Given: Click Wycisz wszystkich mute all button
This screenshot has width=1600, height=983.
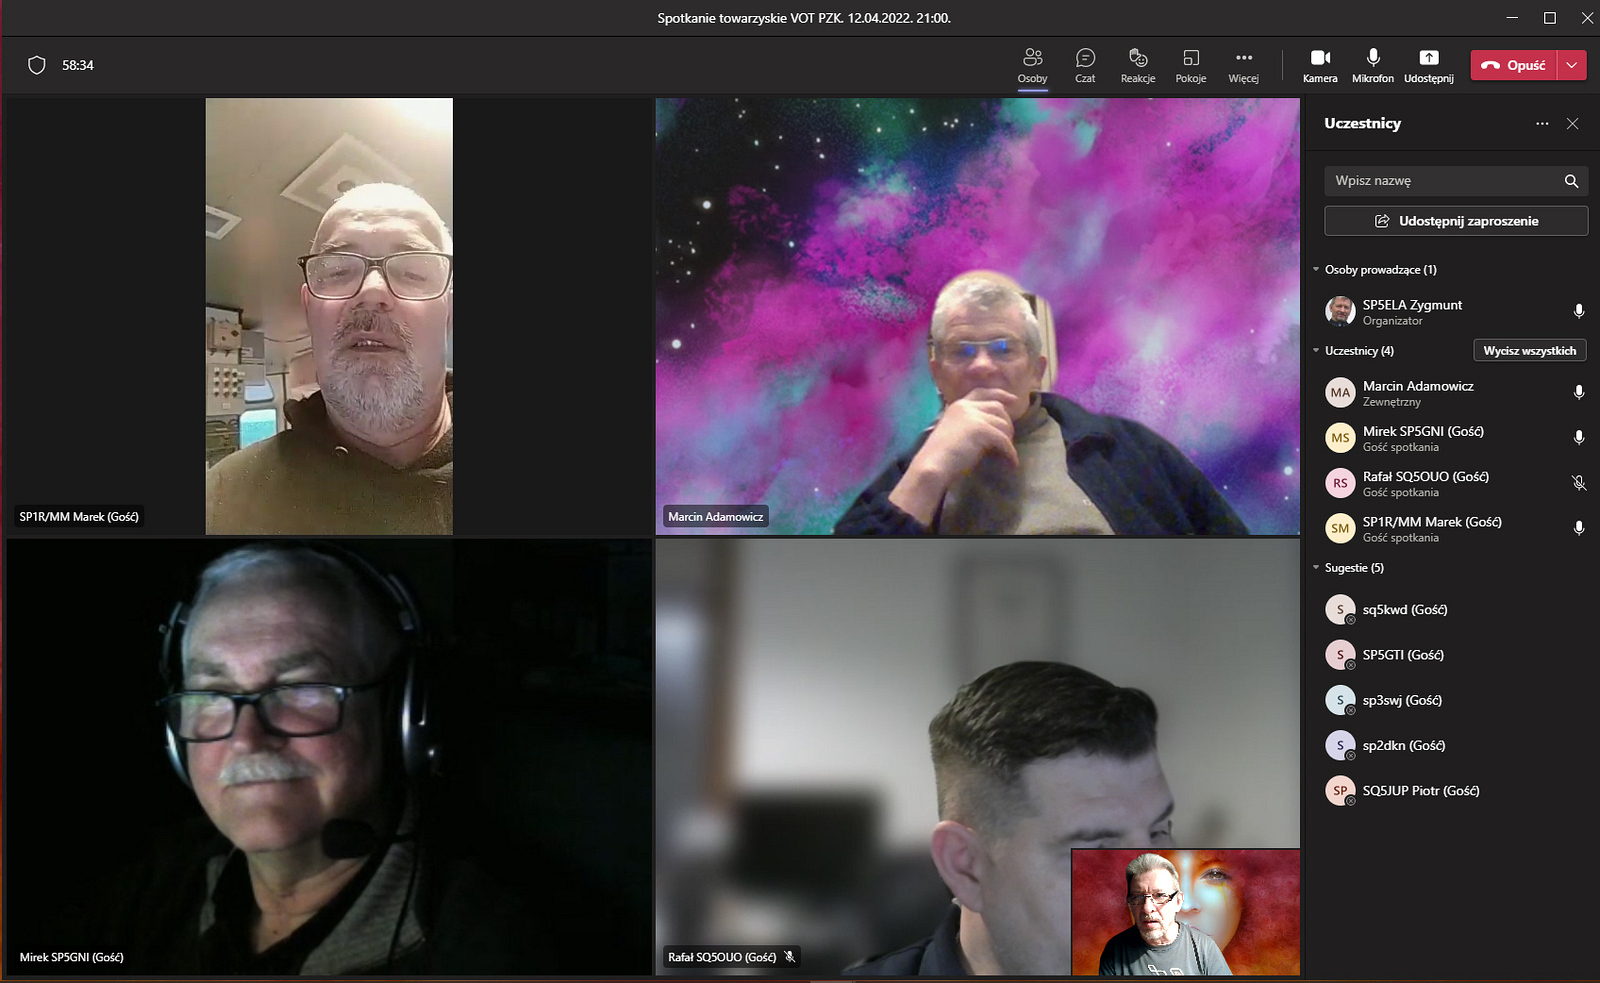Looking at the screenshot, I should tap(1529, 350).
